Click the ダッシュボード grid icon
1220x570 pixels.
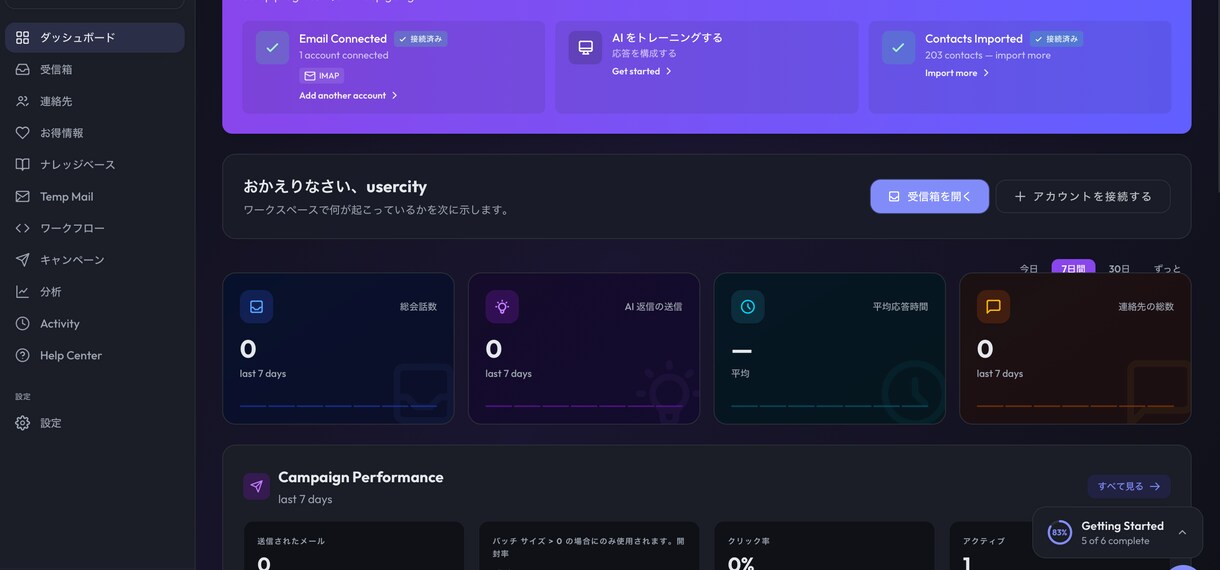[22, 38]
